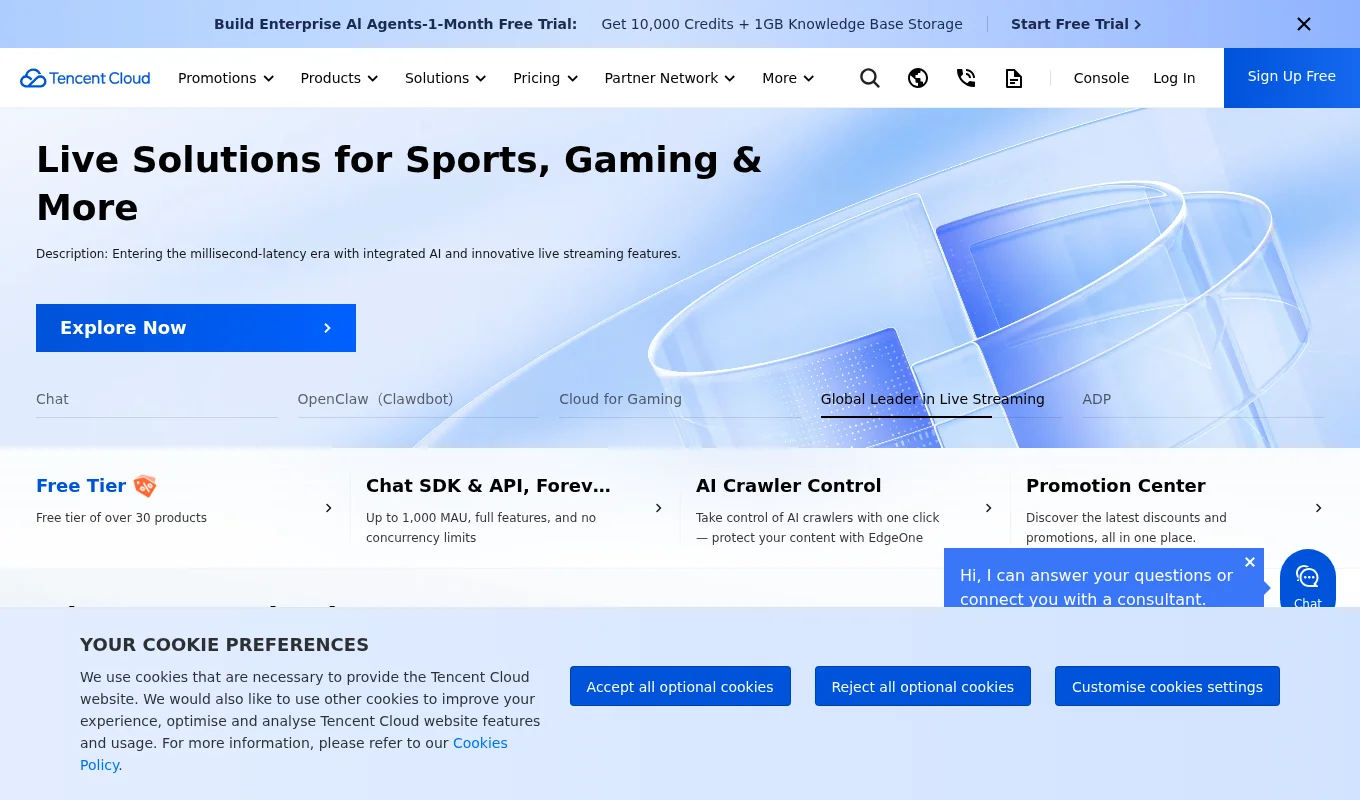Image resolution: width=1360 pixels, height=800 pixels.
Task: Click Accept all optional cookies
Action: [680, 686]
